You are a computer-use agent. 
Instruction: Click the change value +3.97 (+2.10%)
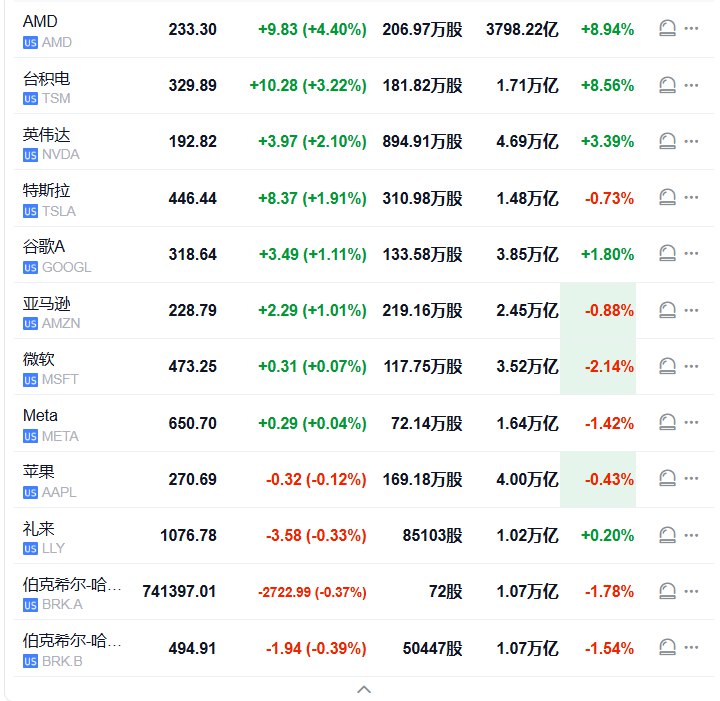(x=312, y=141)
